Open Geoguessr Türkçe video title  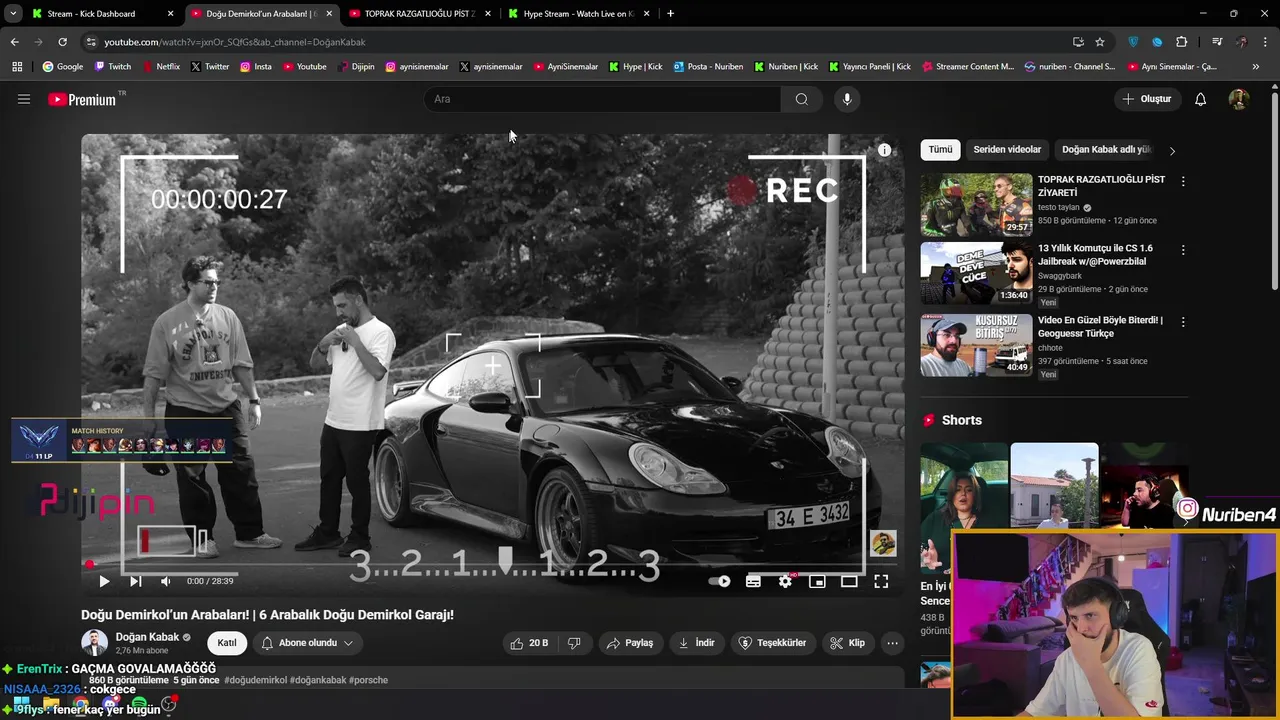click(x=1100, y=327)
